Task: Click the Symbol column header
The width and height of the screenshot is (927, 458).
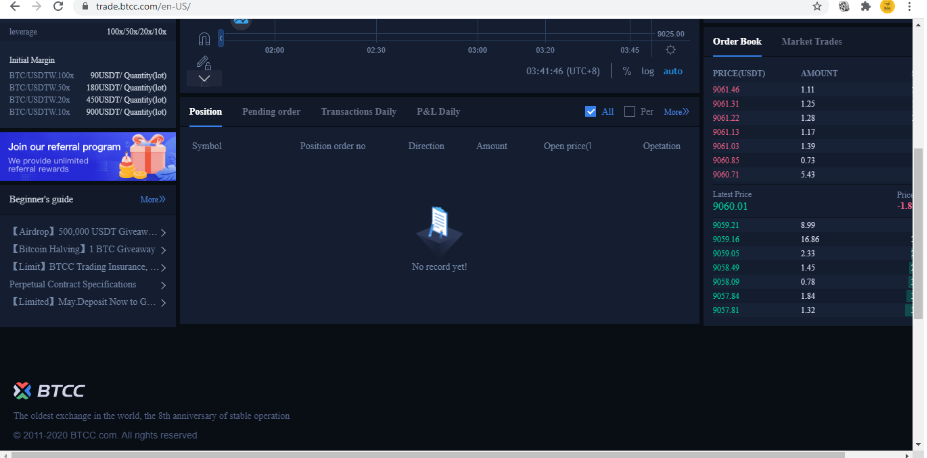Action: 207,146
